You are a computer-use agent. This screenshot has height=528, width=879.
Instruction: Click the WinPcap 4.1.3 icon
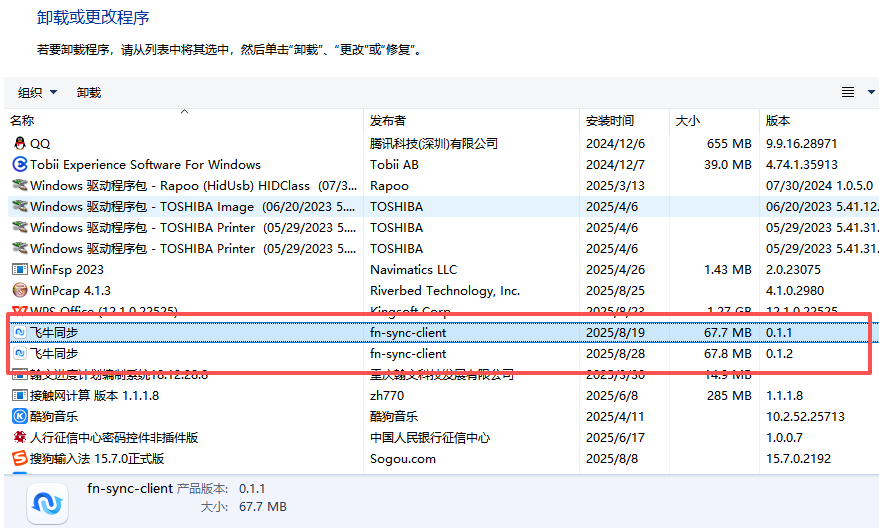coord(20,290)
